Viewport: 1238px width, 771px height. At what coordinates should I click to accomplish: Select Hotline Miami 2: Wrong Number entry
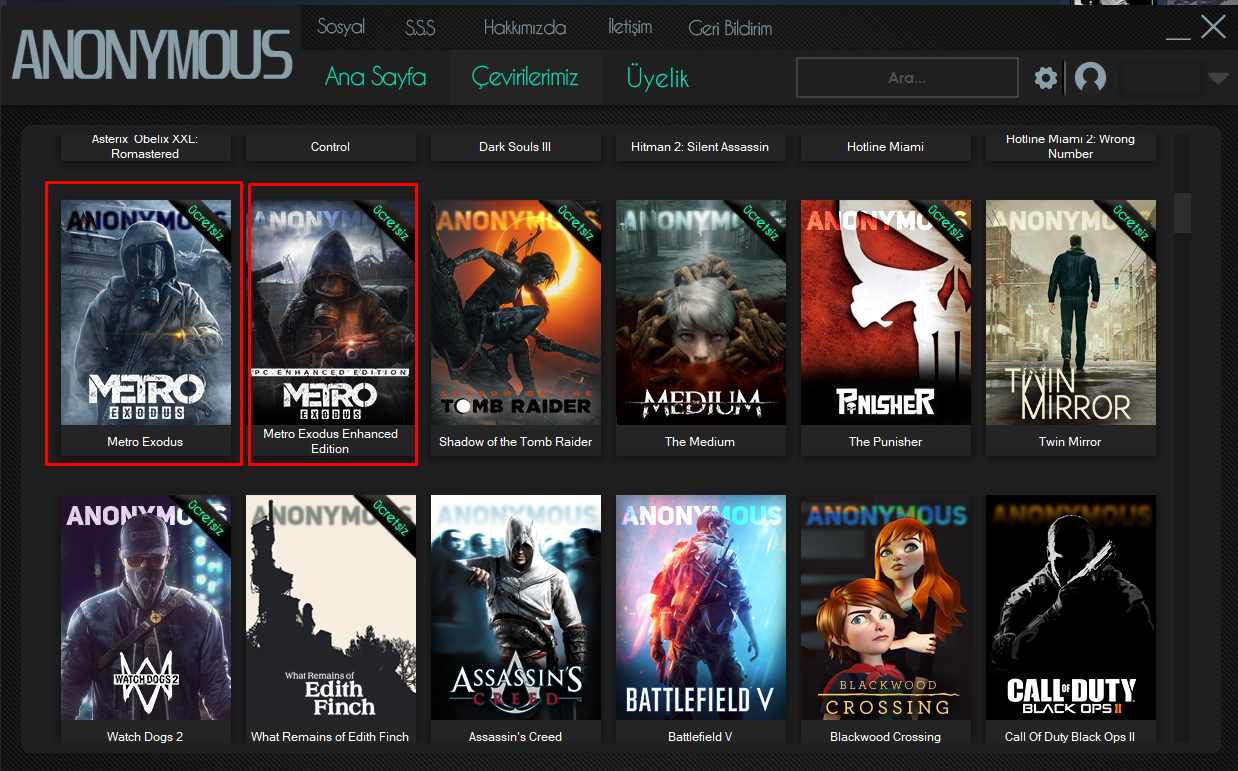tap(1071, 147)
